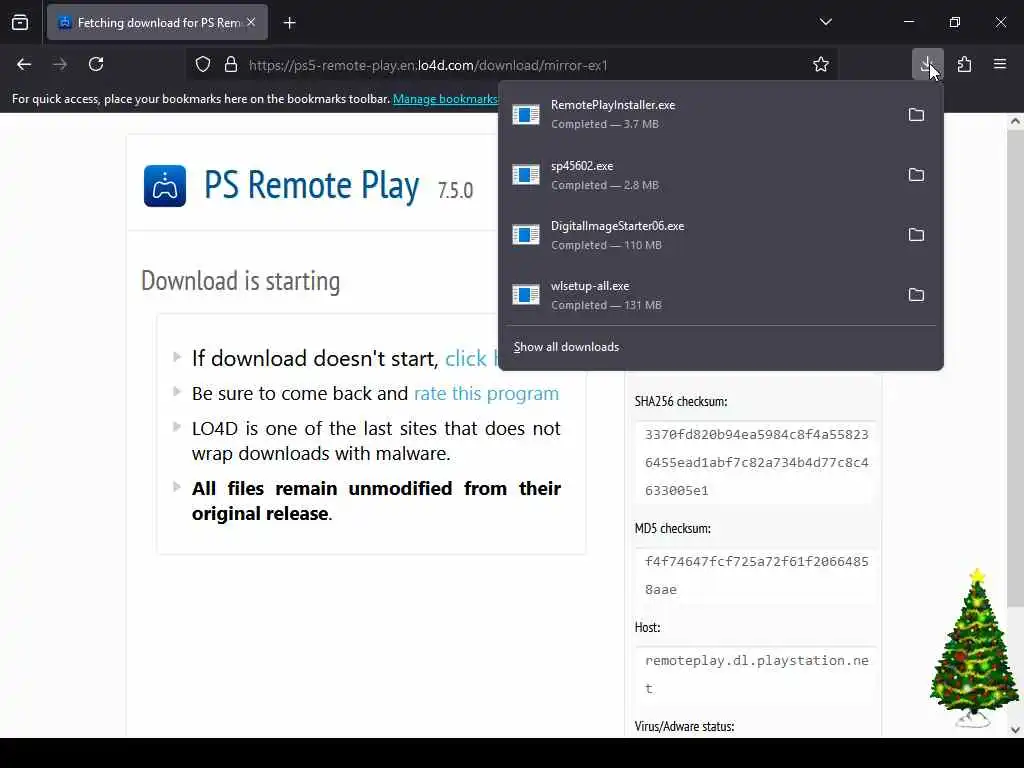This screenshot has height=768, width=1024.
Task: Click the DigitalImageStarter06.exe file type icon
Action: (x=526, y=235)
